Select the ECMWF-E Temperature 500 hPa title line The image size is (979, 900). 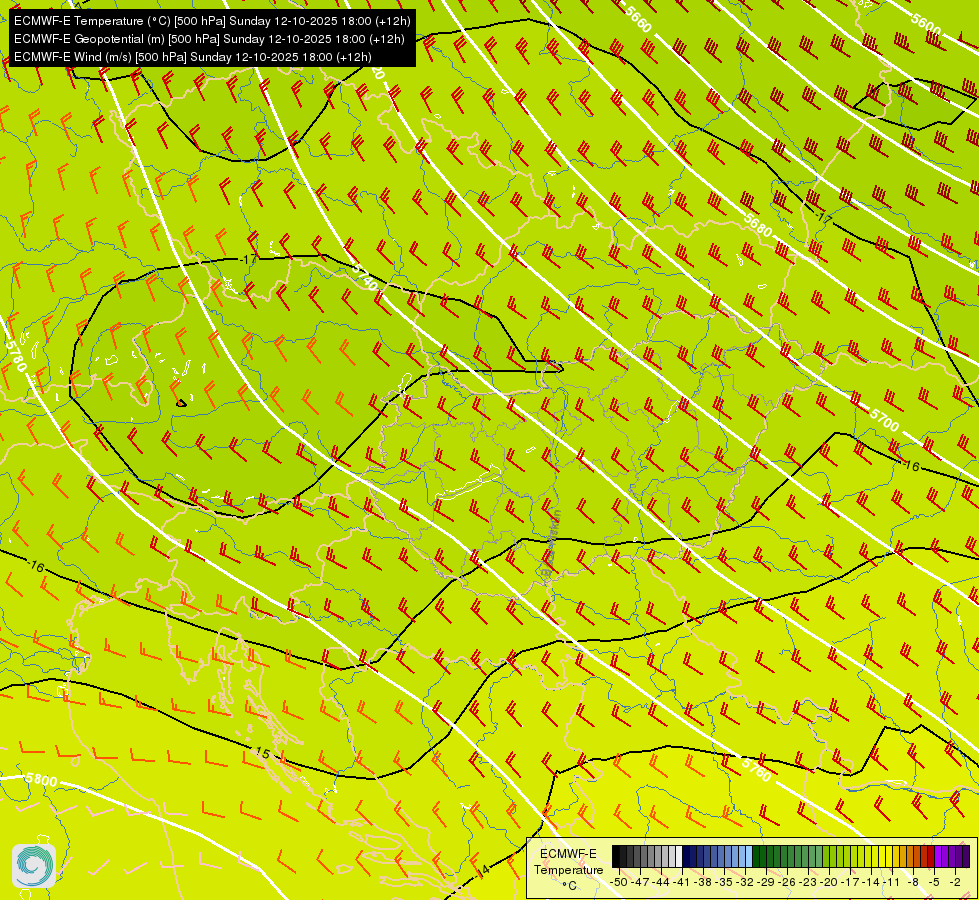point(212,21)
